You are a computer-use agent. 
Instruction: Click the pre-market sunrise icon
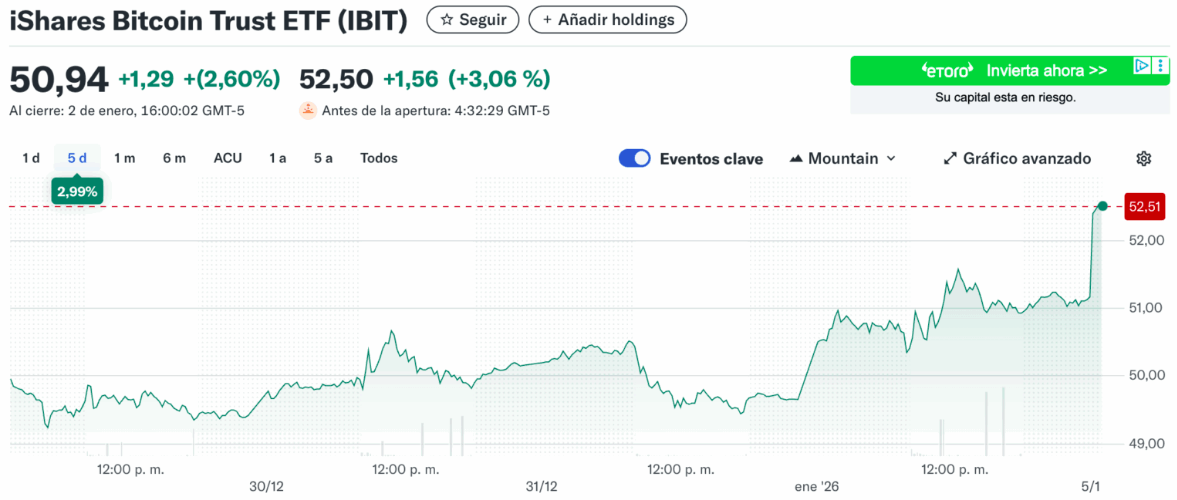click(308, 110)
